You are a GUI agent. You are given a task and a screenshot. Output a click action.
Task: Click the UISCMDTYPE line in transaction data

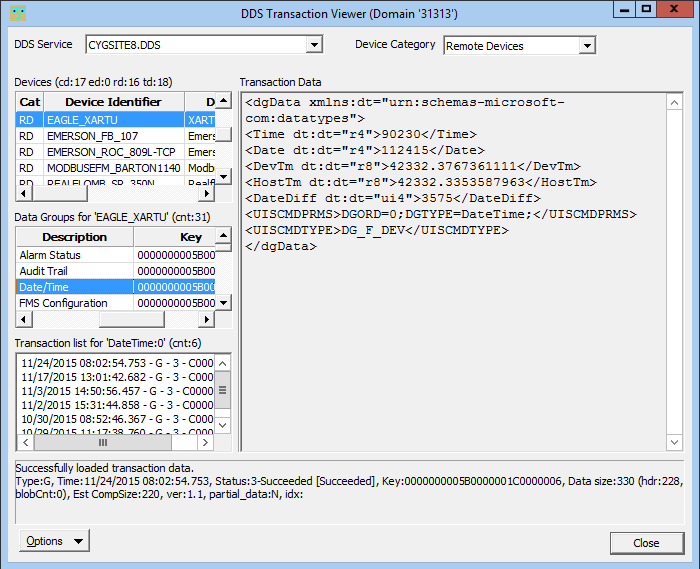coord(377,230)
